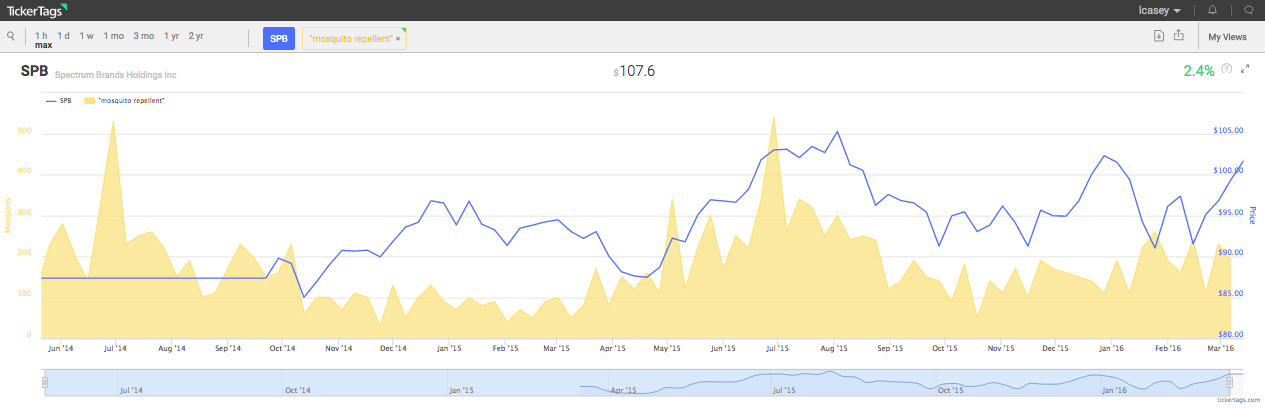Open My Views
This screenshot has height=409, width=1265.
[x=1227, y=37]
